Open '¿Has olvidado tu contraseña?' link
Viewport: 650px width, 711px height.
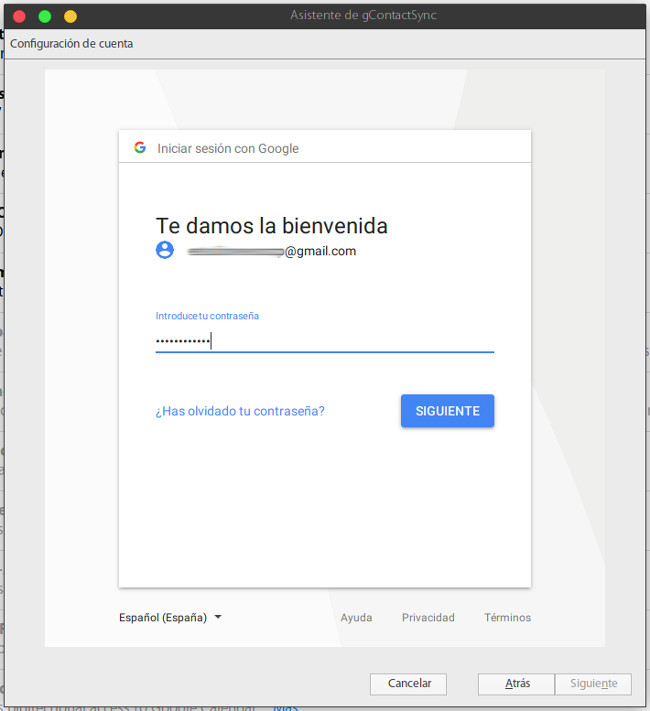coord(240,411)
